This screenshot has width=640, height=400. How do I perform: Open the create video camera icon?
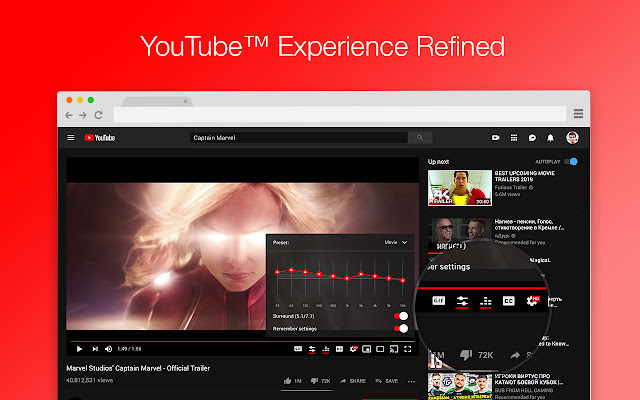pyautogui.click(x=496, y=138)
